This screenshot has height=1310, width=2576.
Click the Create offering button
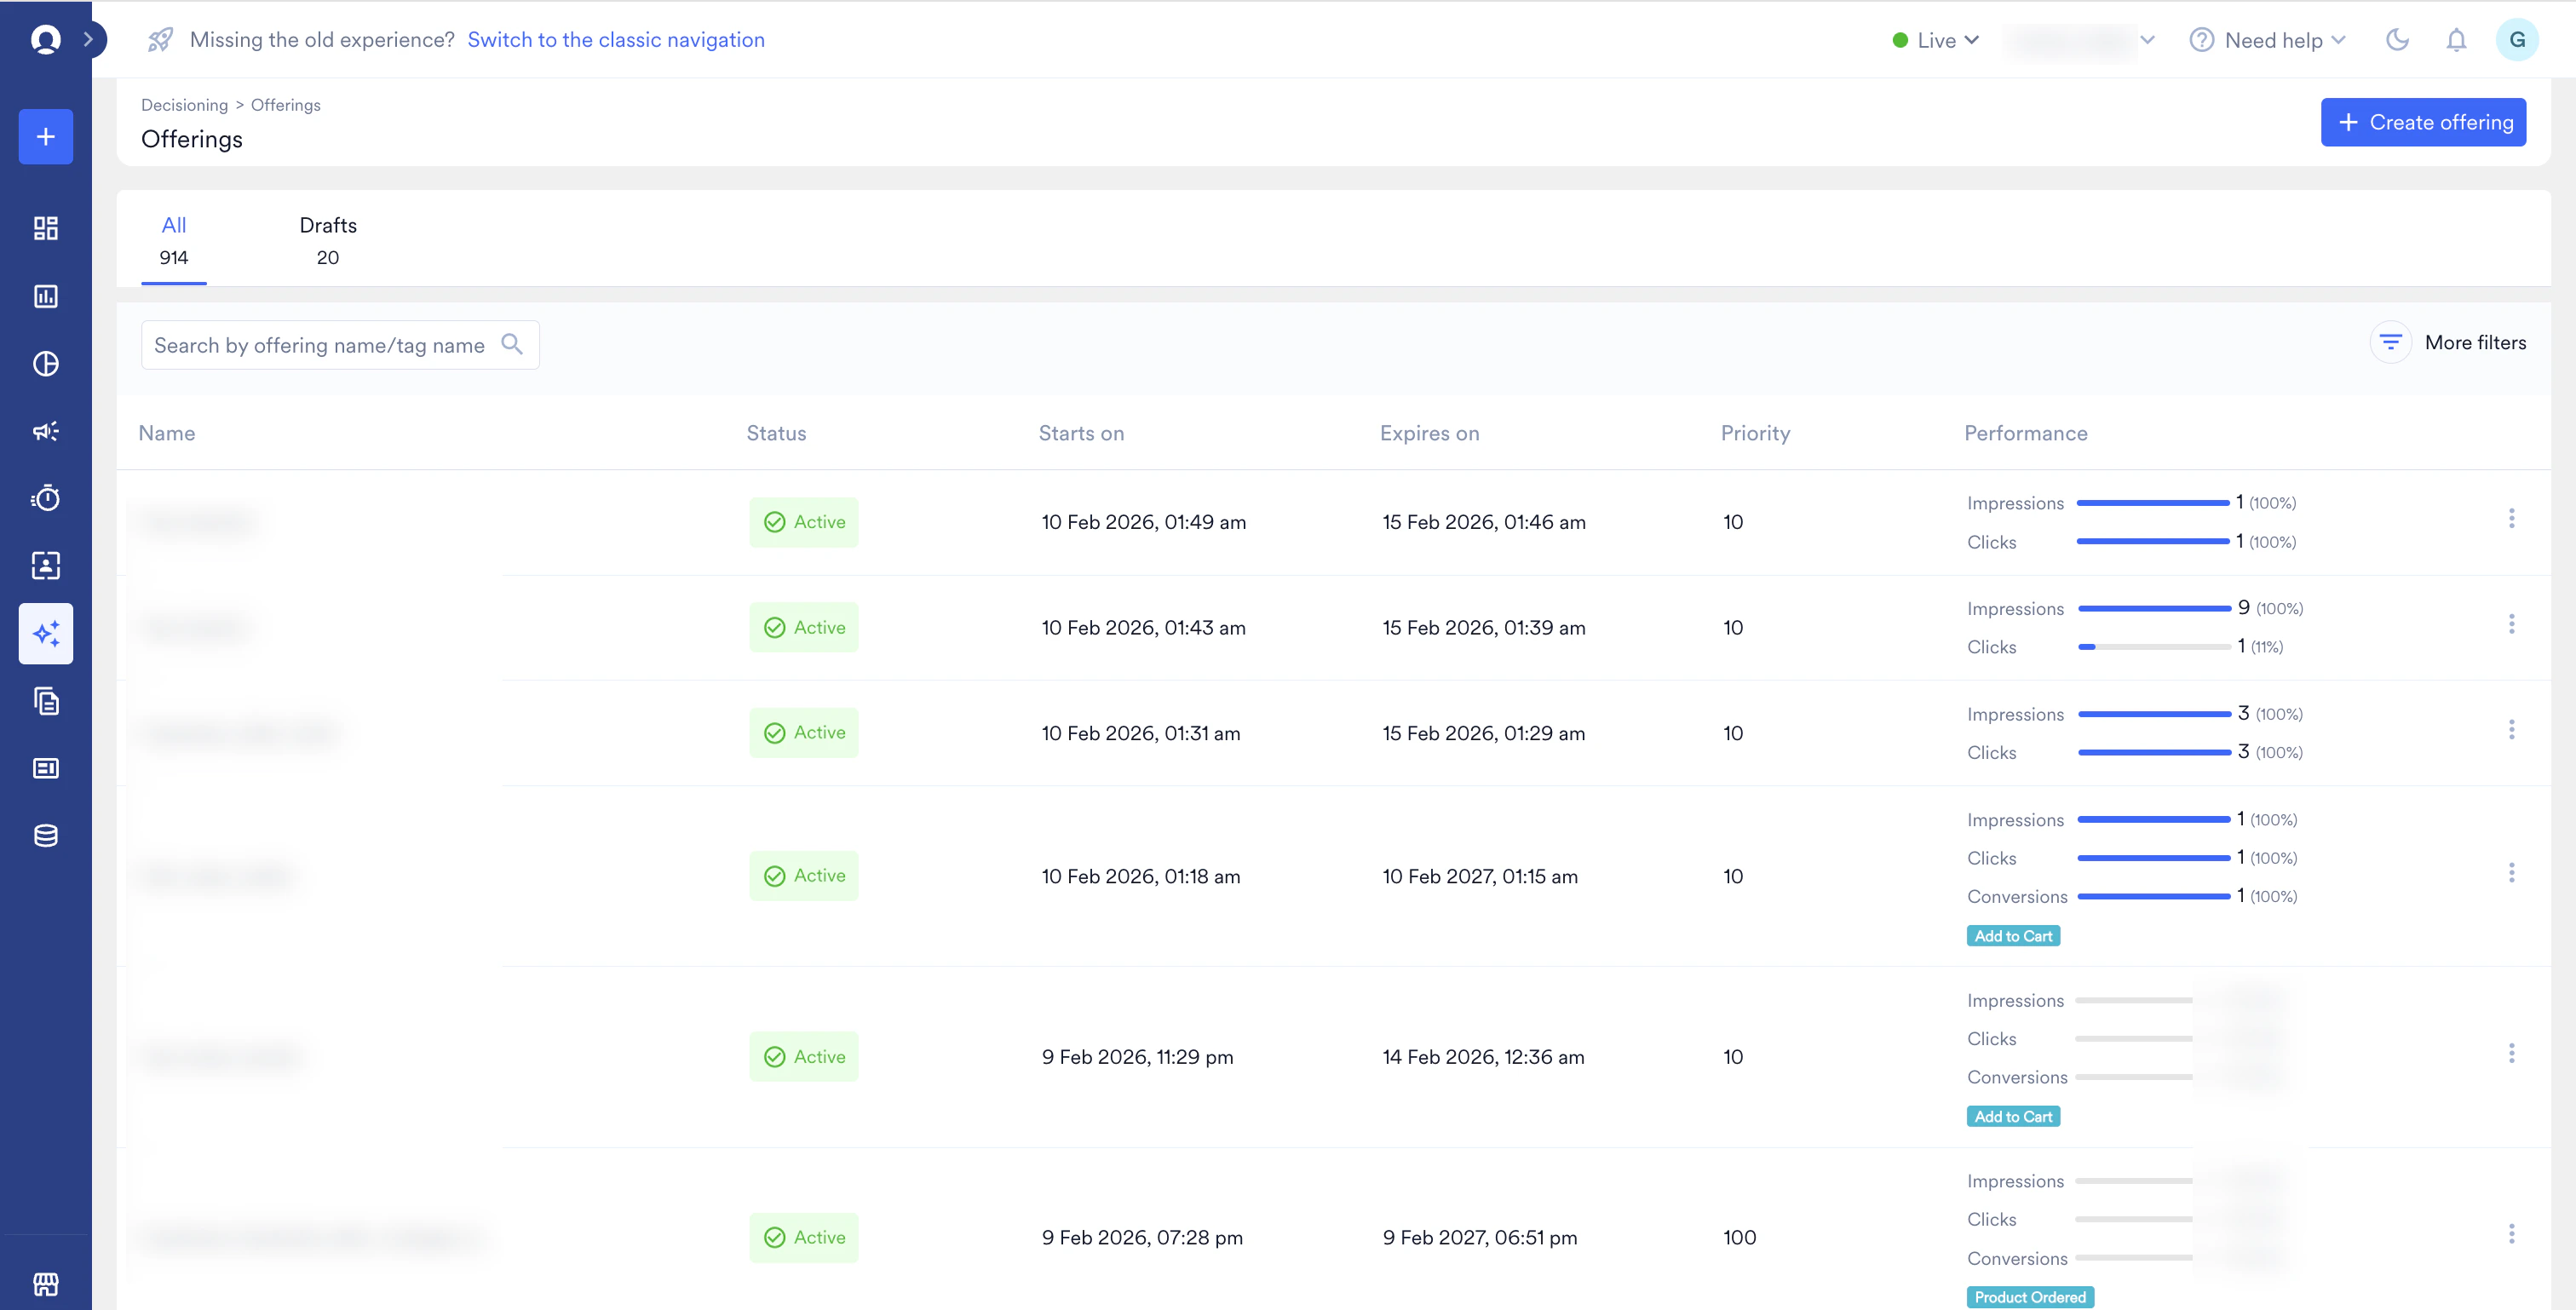click(x=2423, y=122)
